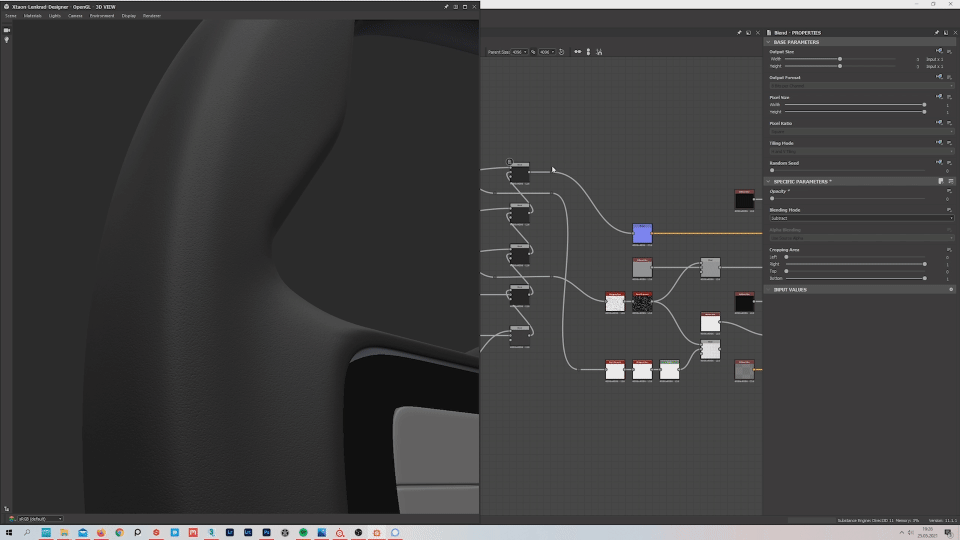Open Lightroom from the taskbar

[x=230, y=533]
